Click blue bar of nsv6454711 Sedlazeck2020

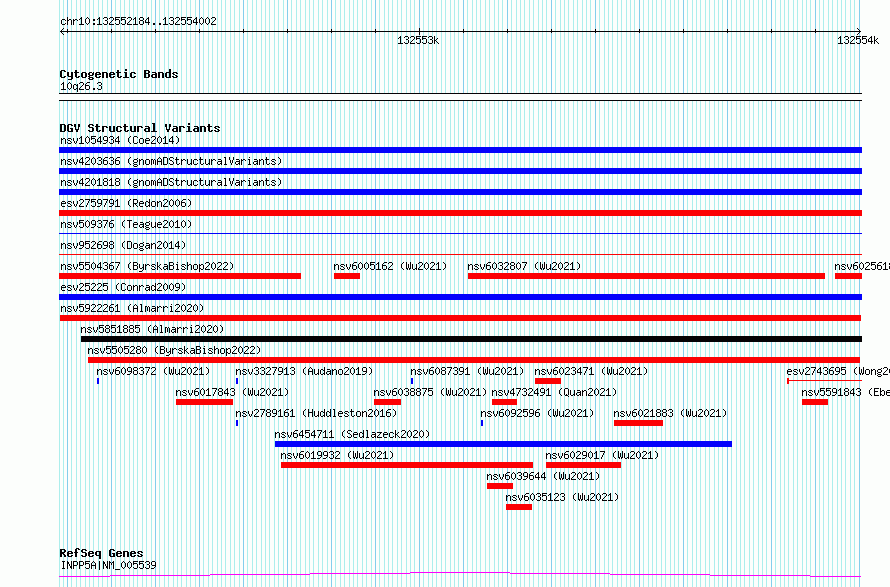point(503,444)
